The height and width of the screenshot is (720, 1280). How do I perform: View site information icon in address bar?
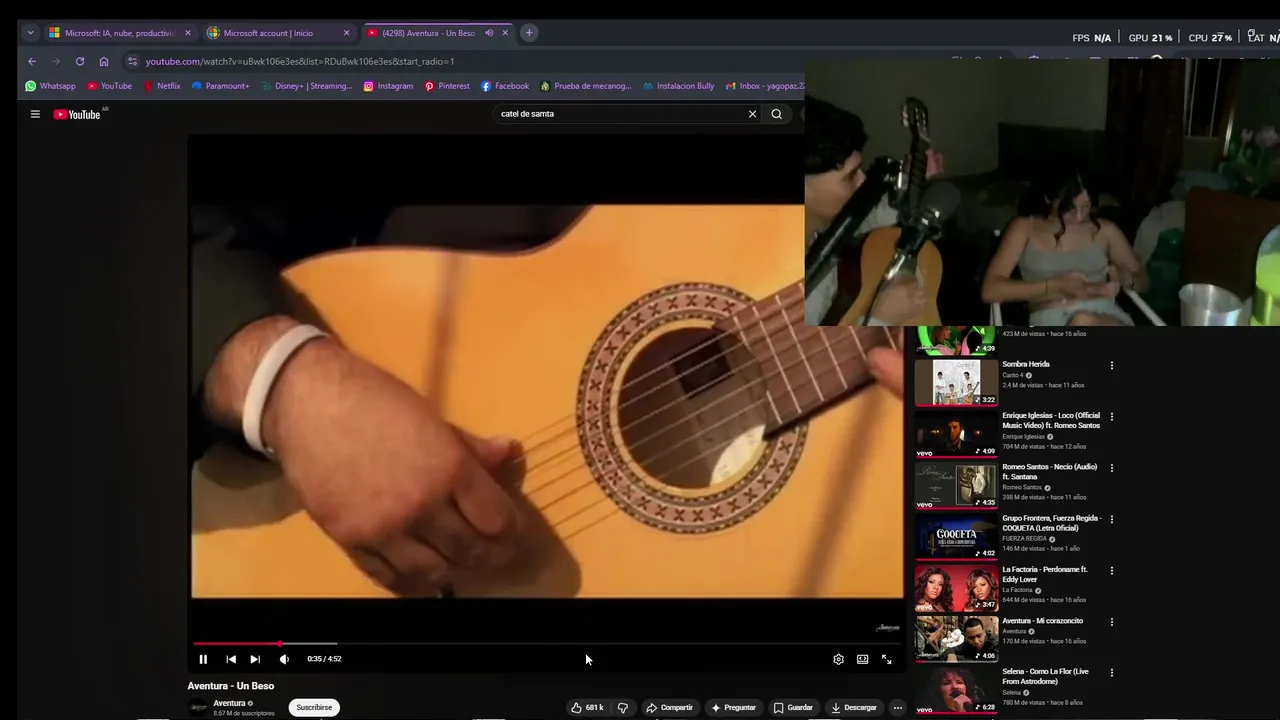132,61
